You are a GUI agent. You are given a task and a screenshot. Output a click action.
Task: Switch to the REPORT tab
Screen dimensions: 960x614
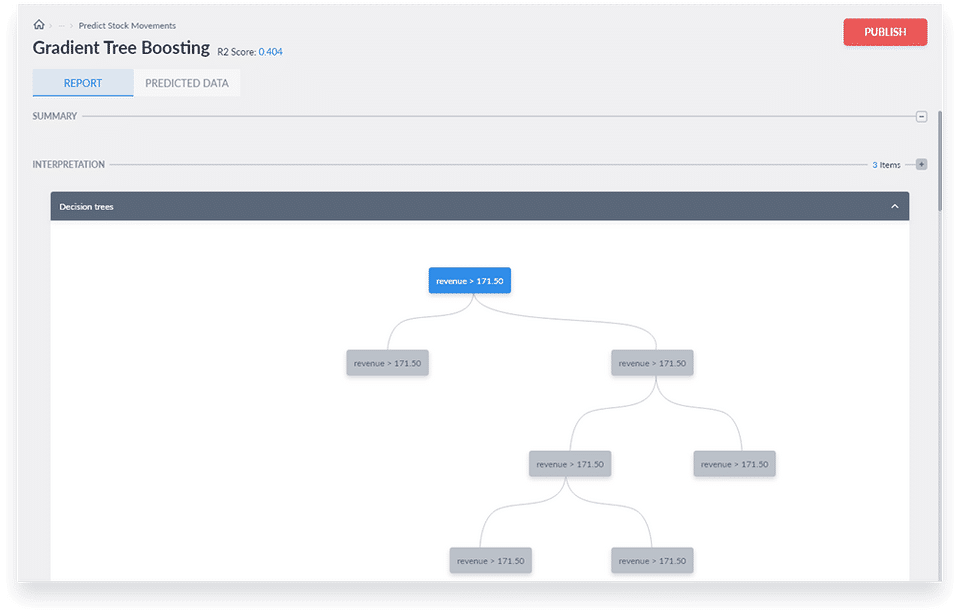pyautogui.click(x=83, y=83)
